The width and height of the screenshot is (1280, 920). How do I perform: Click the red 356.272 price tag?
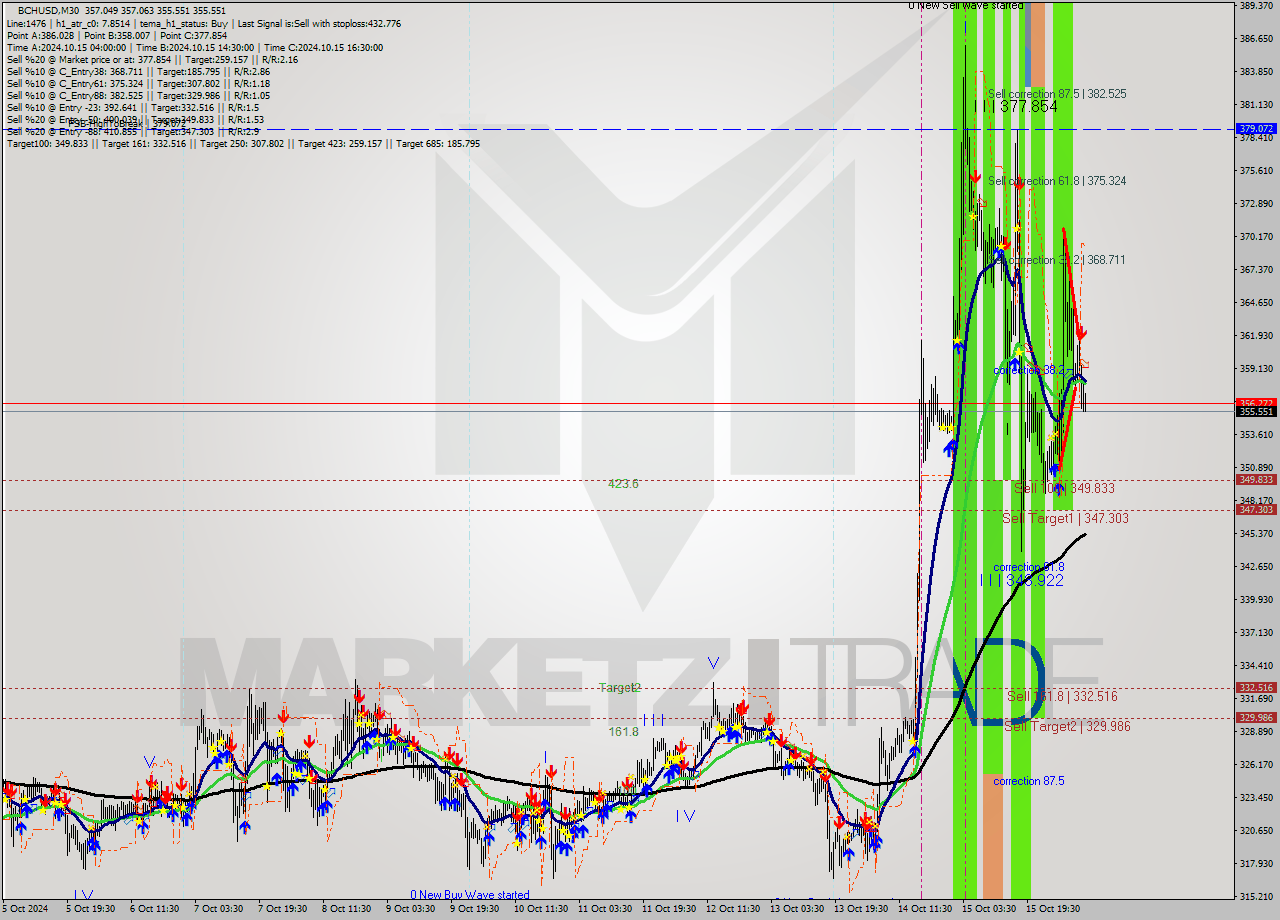pos(1256,403)
